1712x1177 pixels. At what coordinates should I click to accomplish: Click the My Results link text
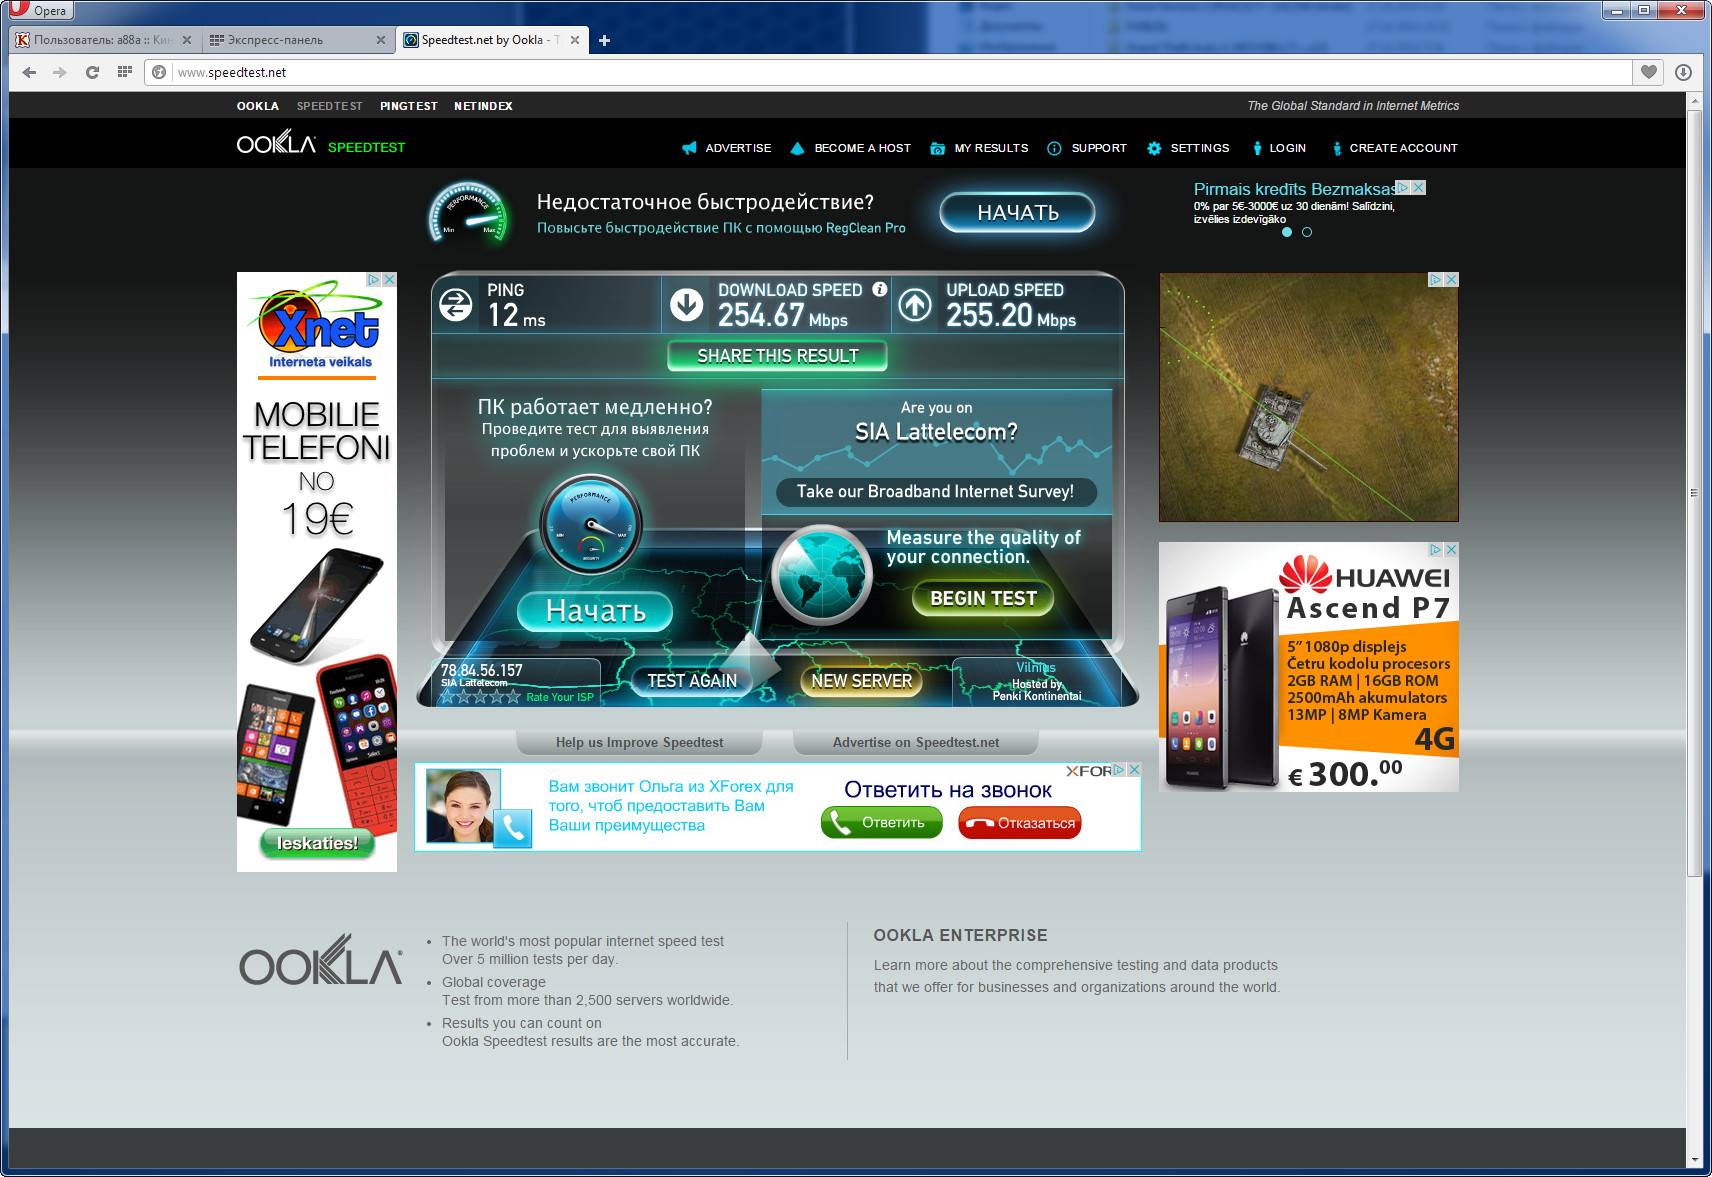pos(991,148)
